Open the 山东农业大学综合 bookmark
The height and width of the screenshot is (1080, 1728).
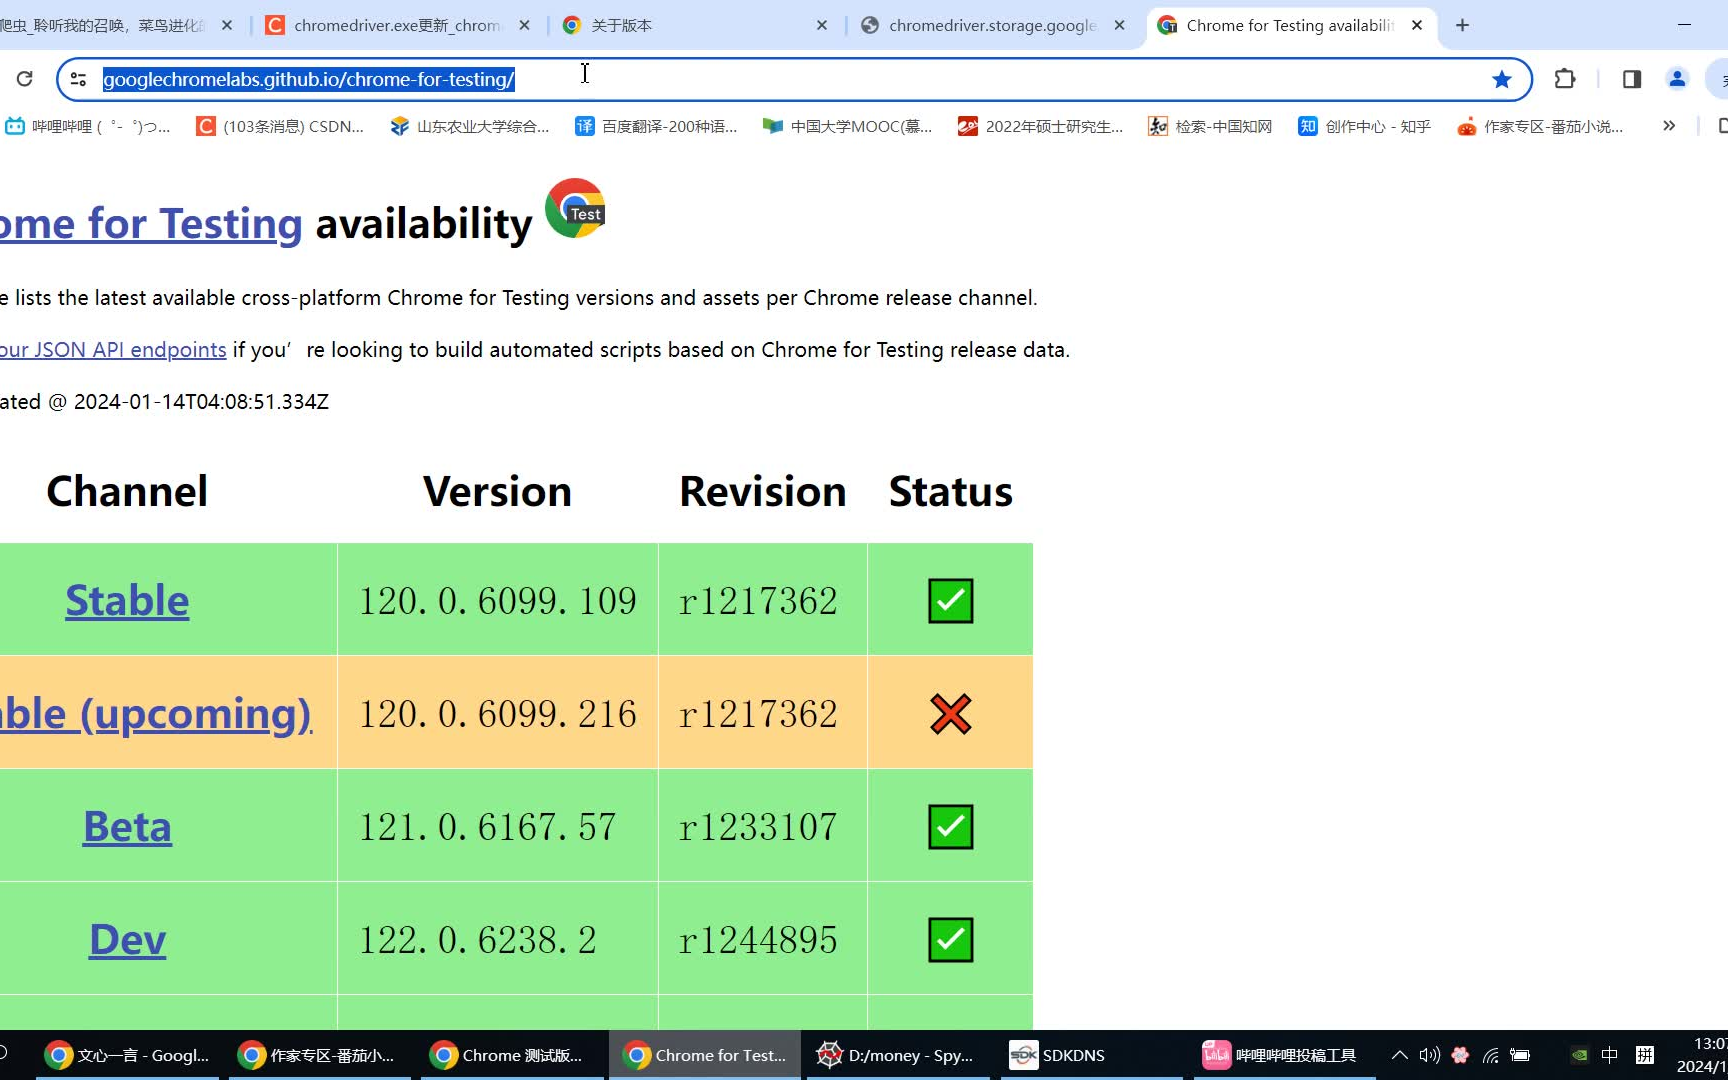470,126
